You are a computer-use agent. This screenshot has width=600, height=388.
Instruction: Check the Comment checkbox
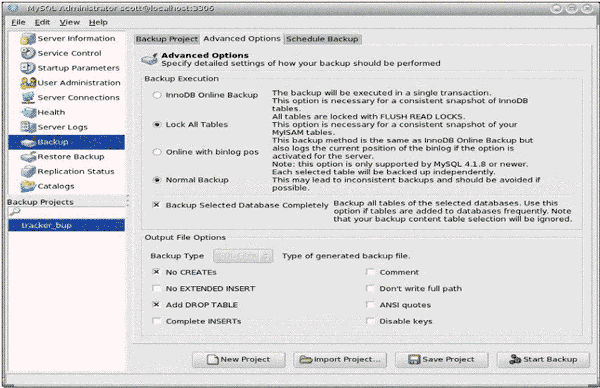click(370, 272)
